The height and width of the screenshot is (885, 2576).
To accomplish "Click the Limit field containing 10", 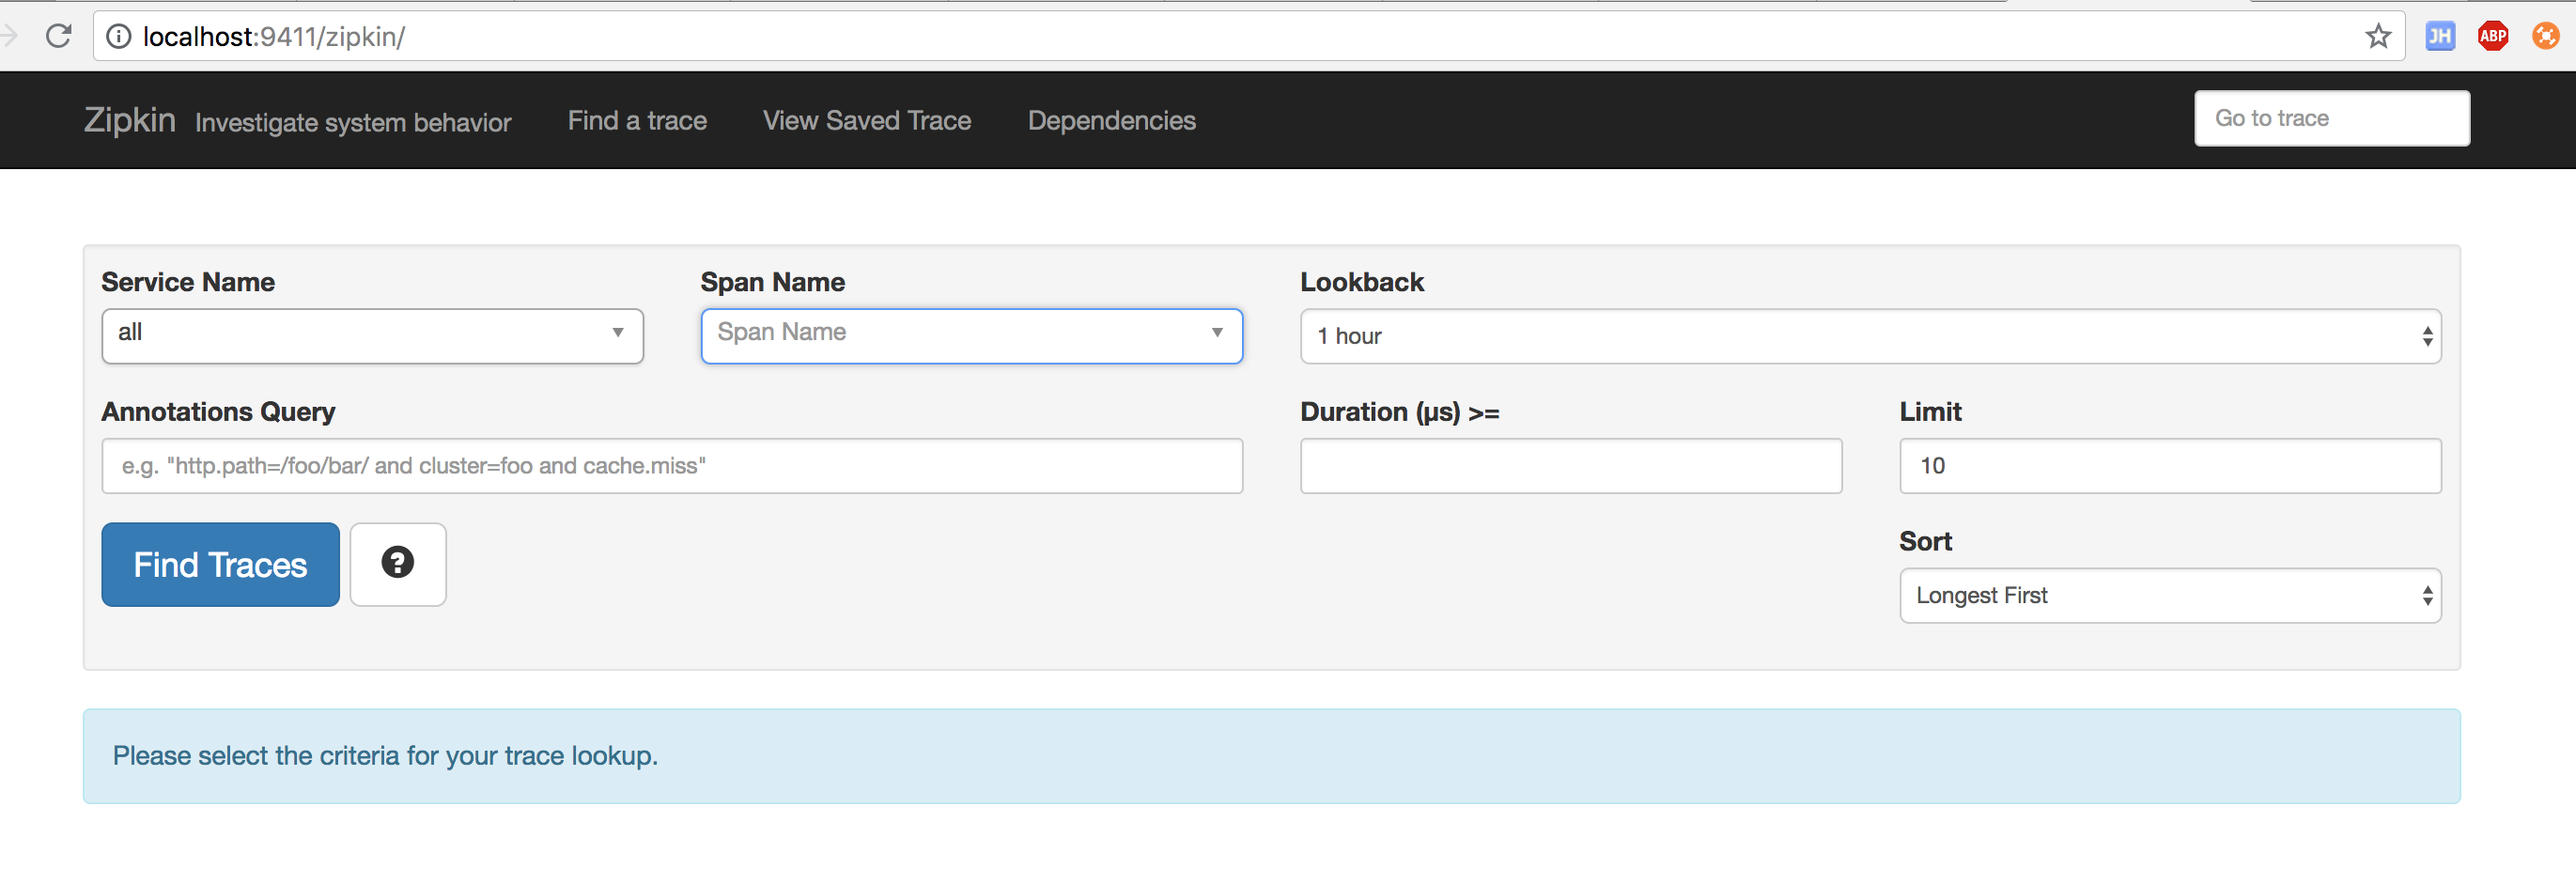I will (x=2170, y=466).
